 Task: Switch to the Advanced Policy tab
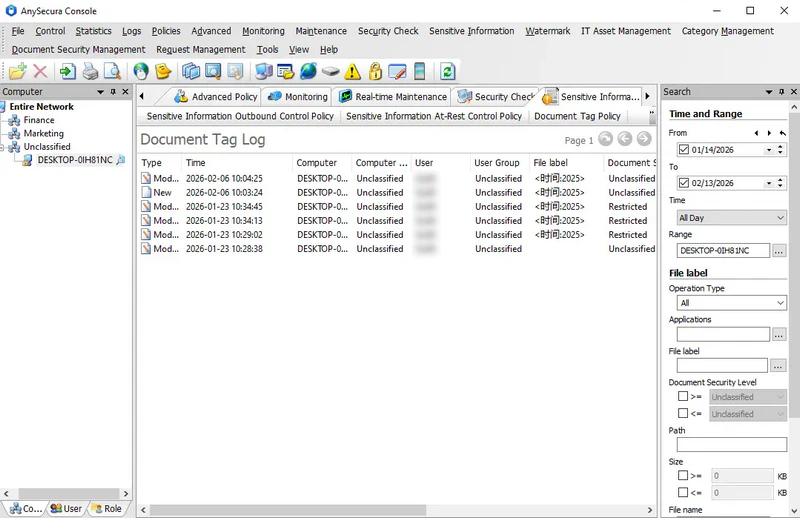[216, 96]
